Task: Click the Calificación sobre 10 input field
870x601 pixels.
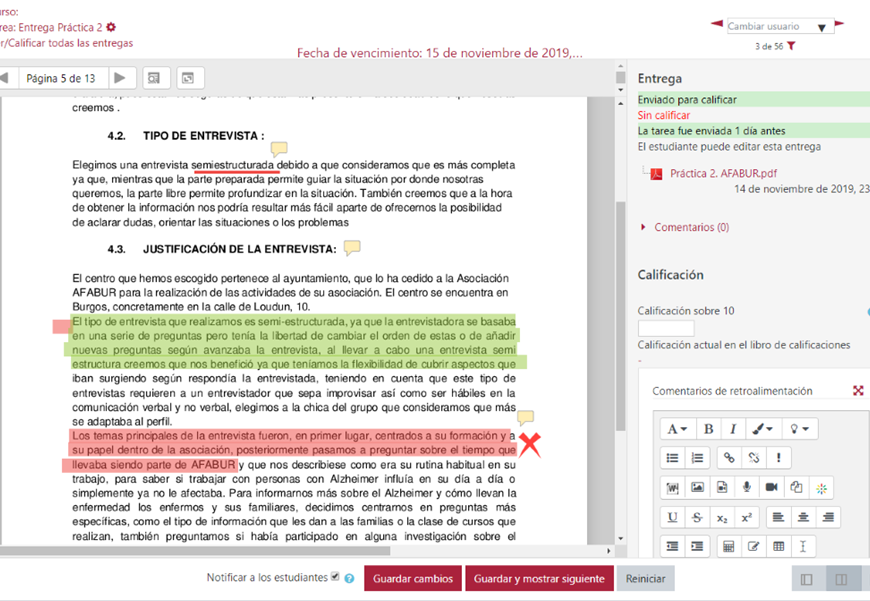Action: click(666, 328)
